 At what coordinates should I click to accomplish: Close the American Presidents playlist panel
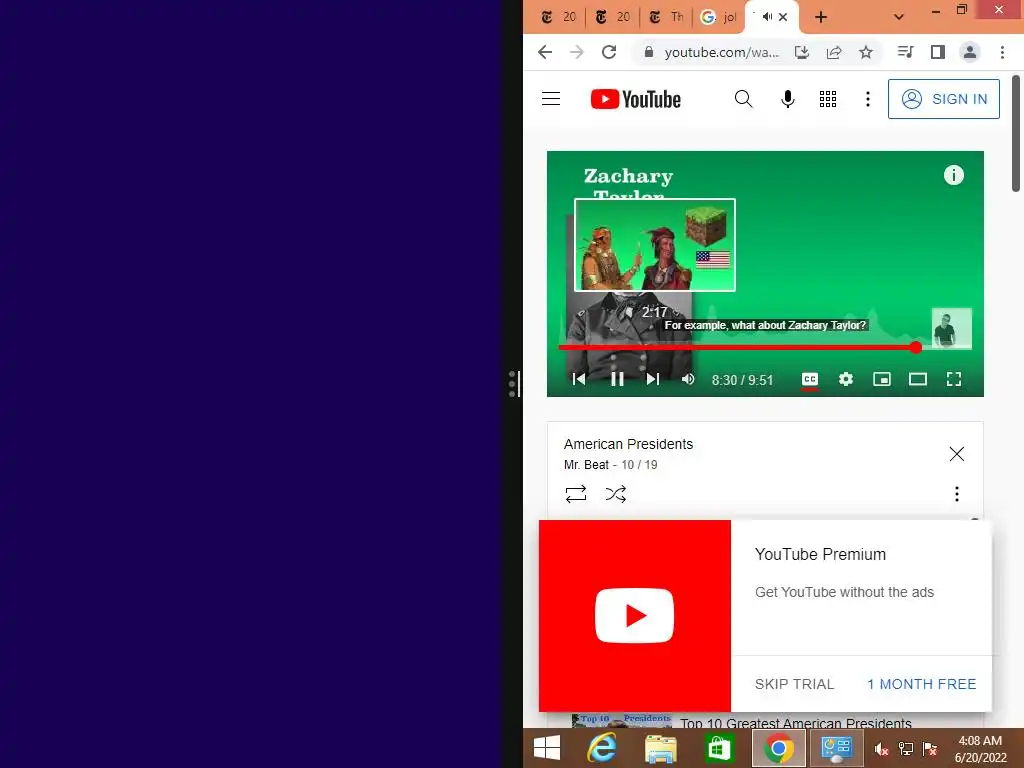click(956, 454)
